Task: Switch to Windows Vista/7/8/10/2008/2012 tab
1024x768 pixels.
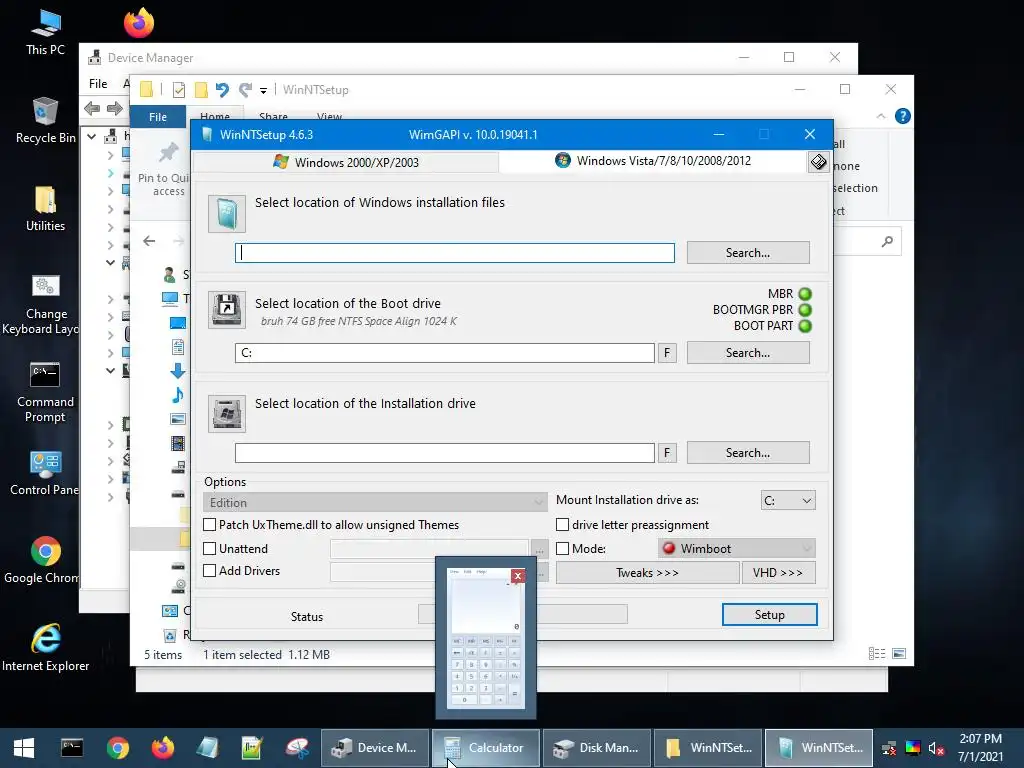Action: 653,161
